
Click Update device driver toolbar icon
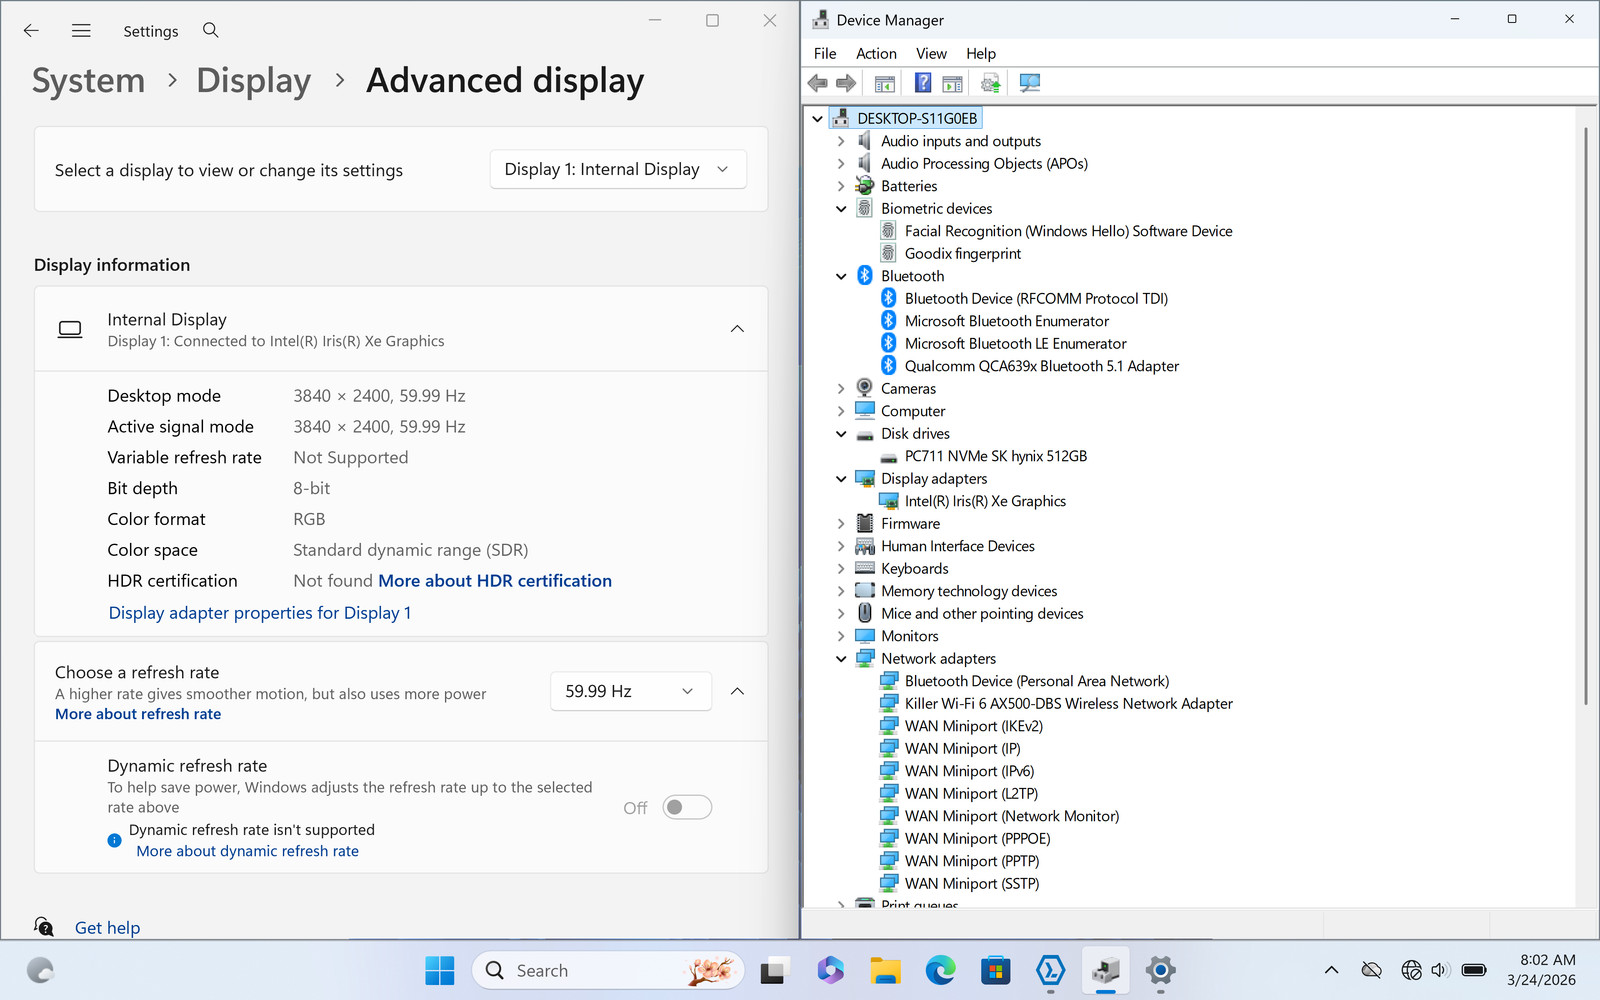coord(990,83)
